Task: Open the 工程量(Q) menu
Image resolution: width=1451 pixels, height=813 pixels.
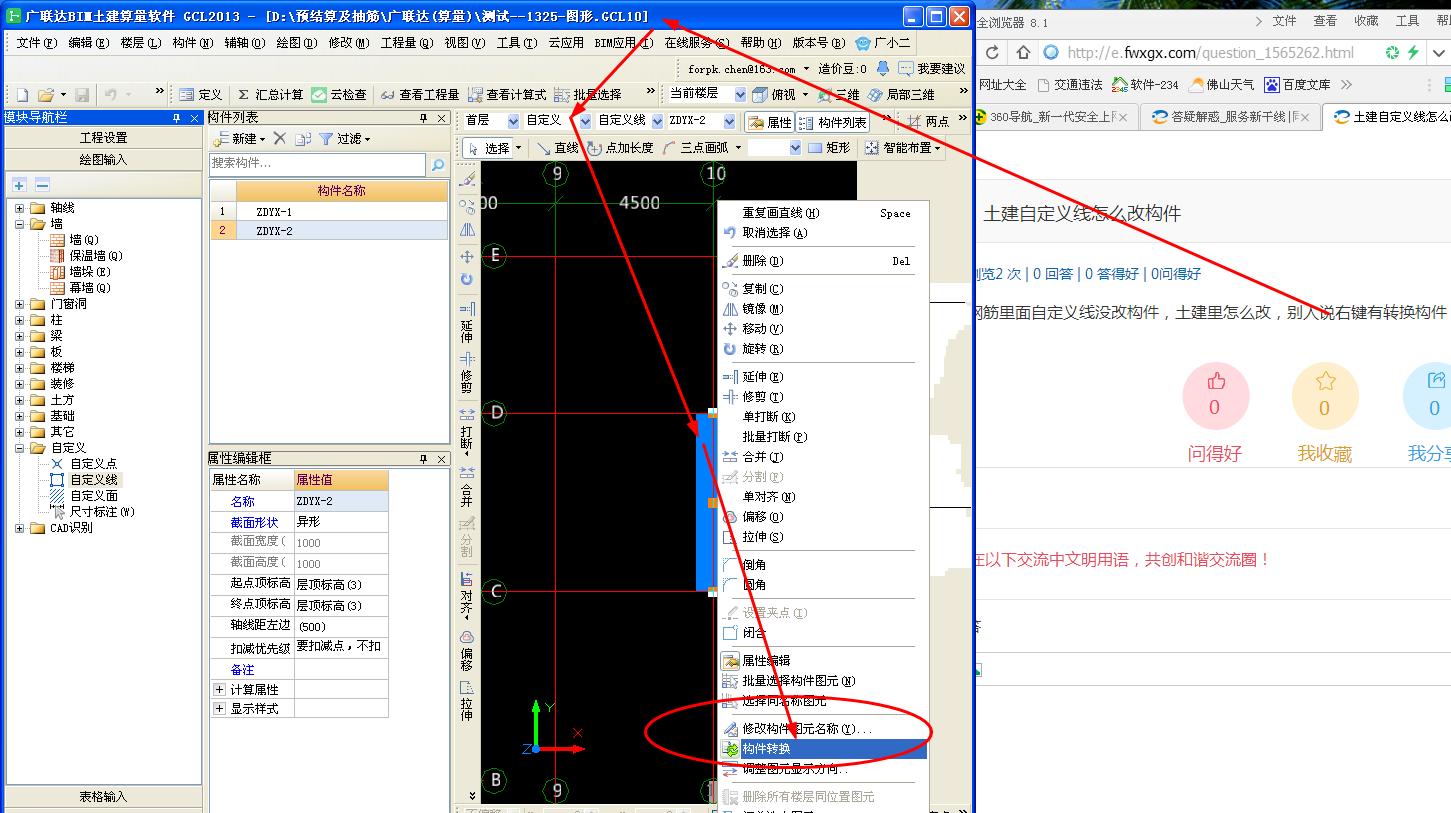Action: tap(406, 43)
